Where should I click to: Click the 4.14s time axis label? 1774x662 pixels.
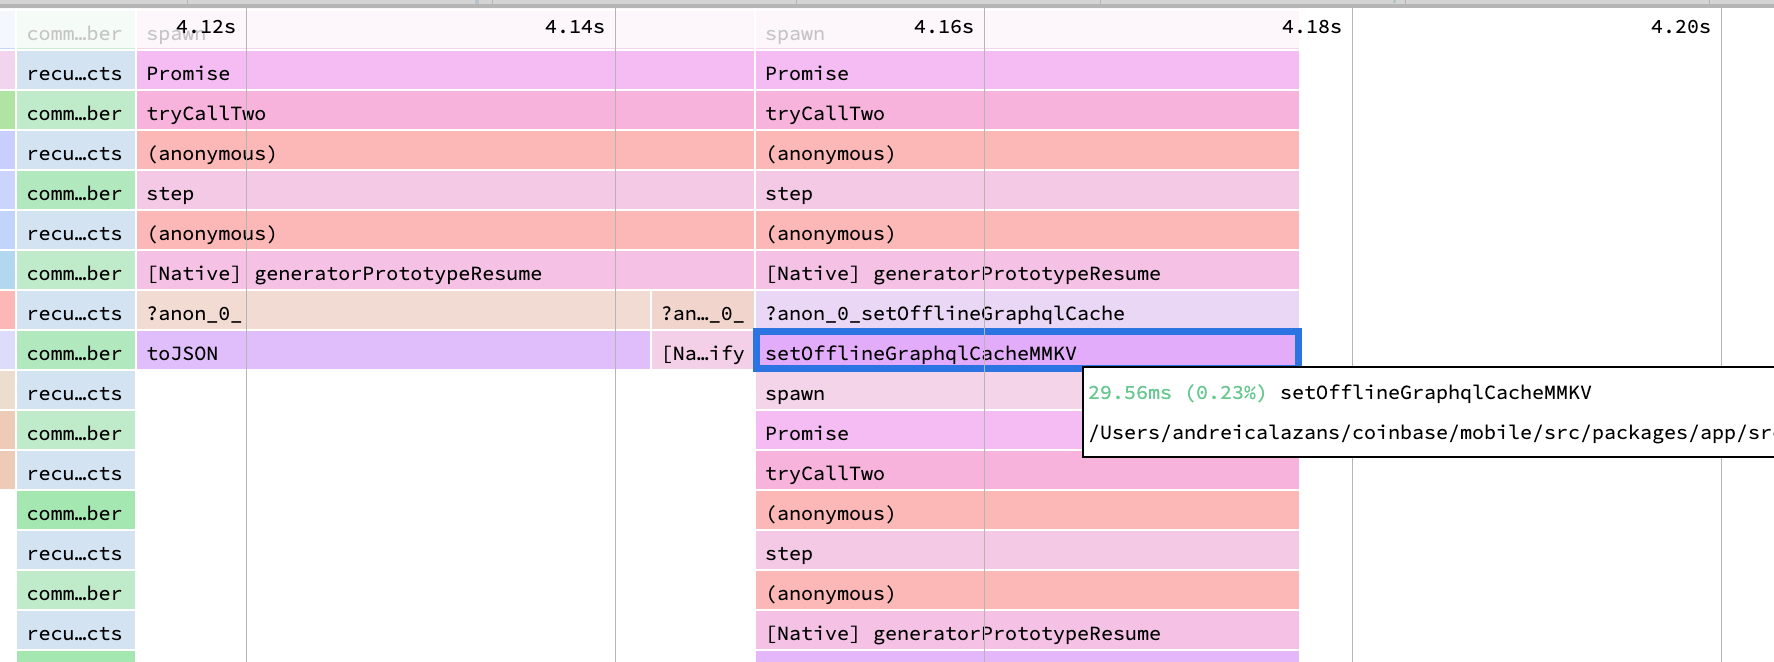tap(575, 26)
